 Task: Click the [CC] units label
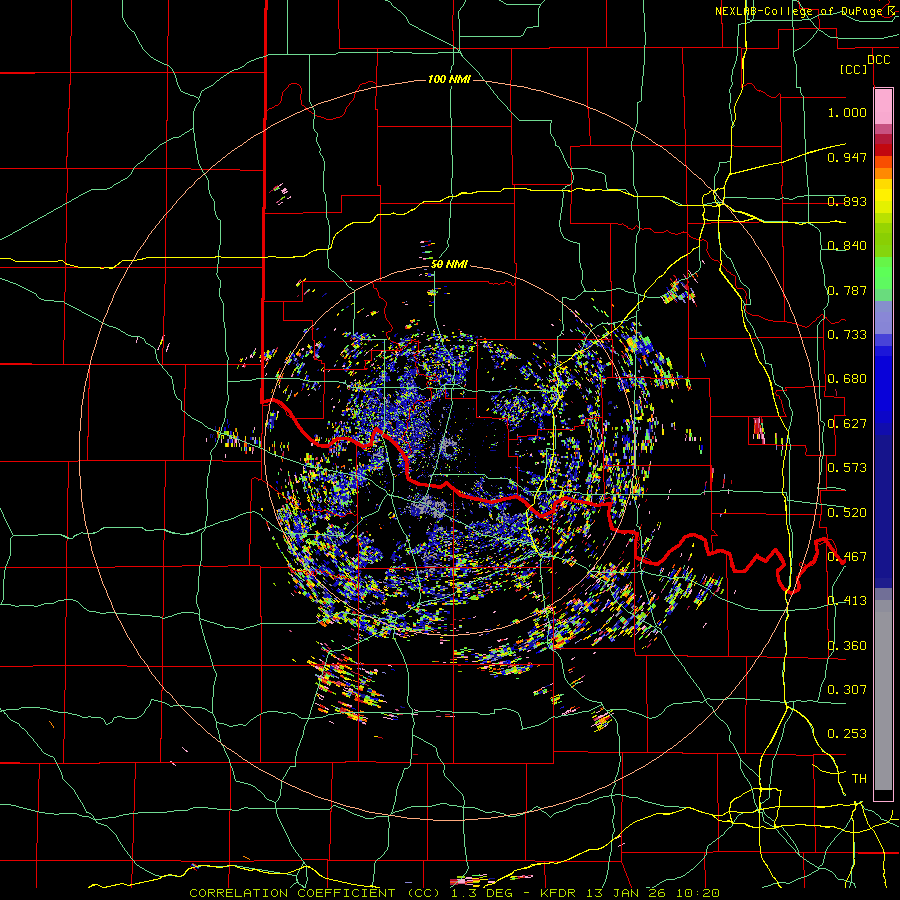854,69
